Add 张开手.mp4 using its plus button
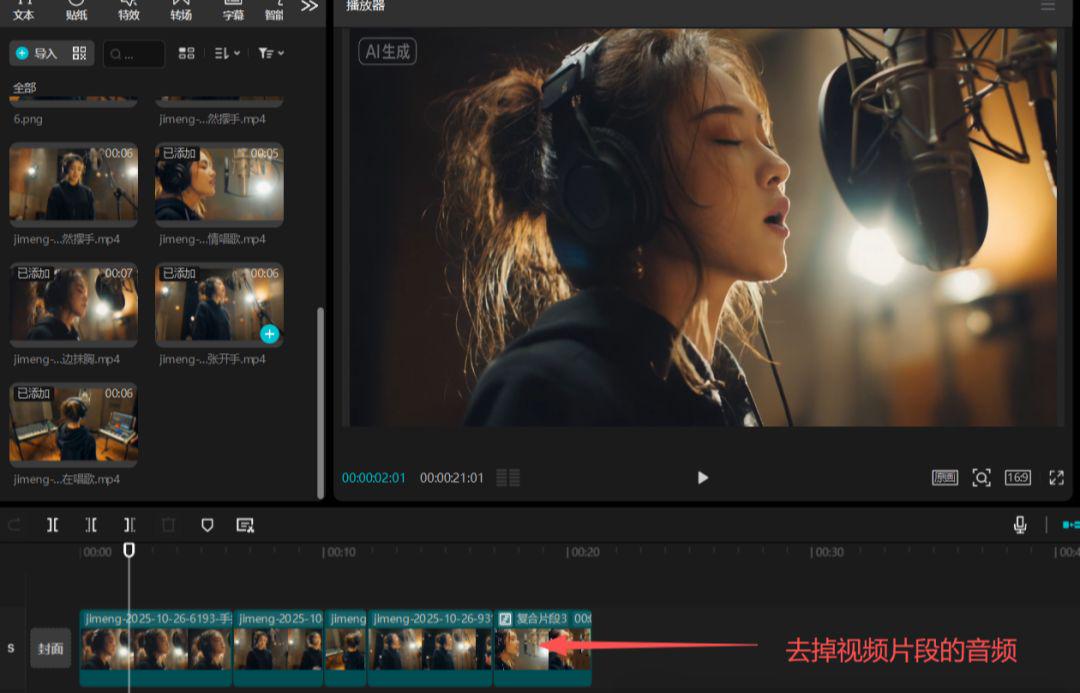 (x=268, y=334)
